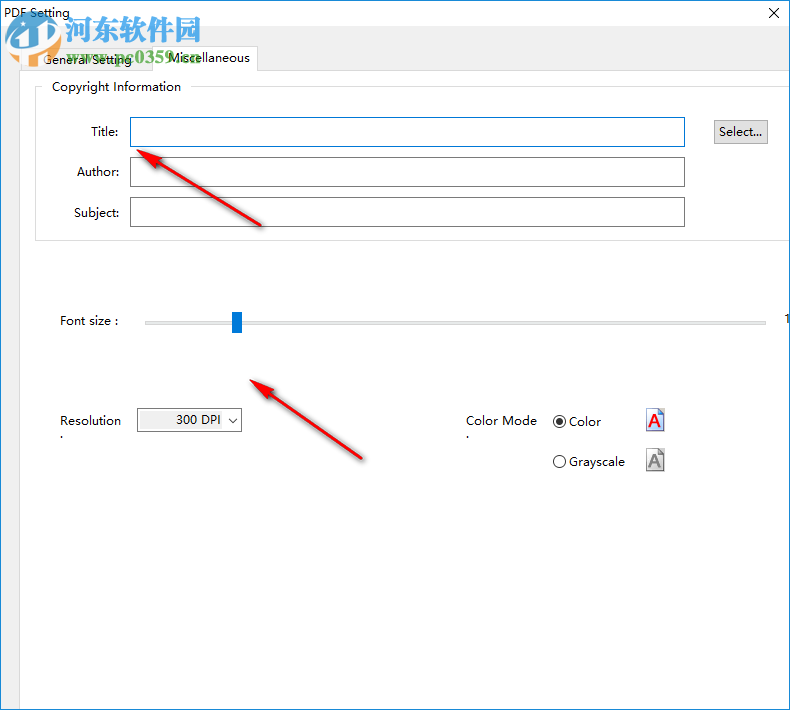Screen dimensions: 790x710
Task: Click the gray grayscale document icon
Action: coord(655,460)
